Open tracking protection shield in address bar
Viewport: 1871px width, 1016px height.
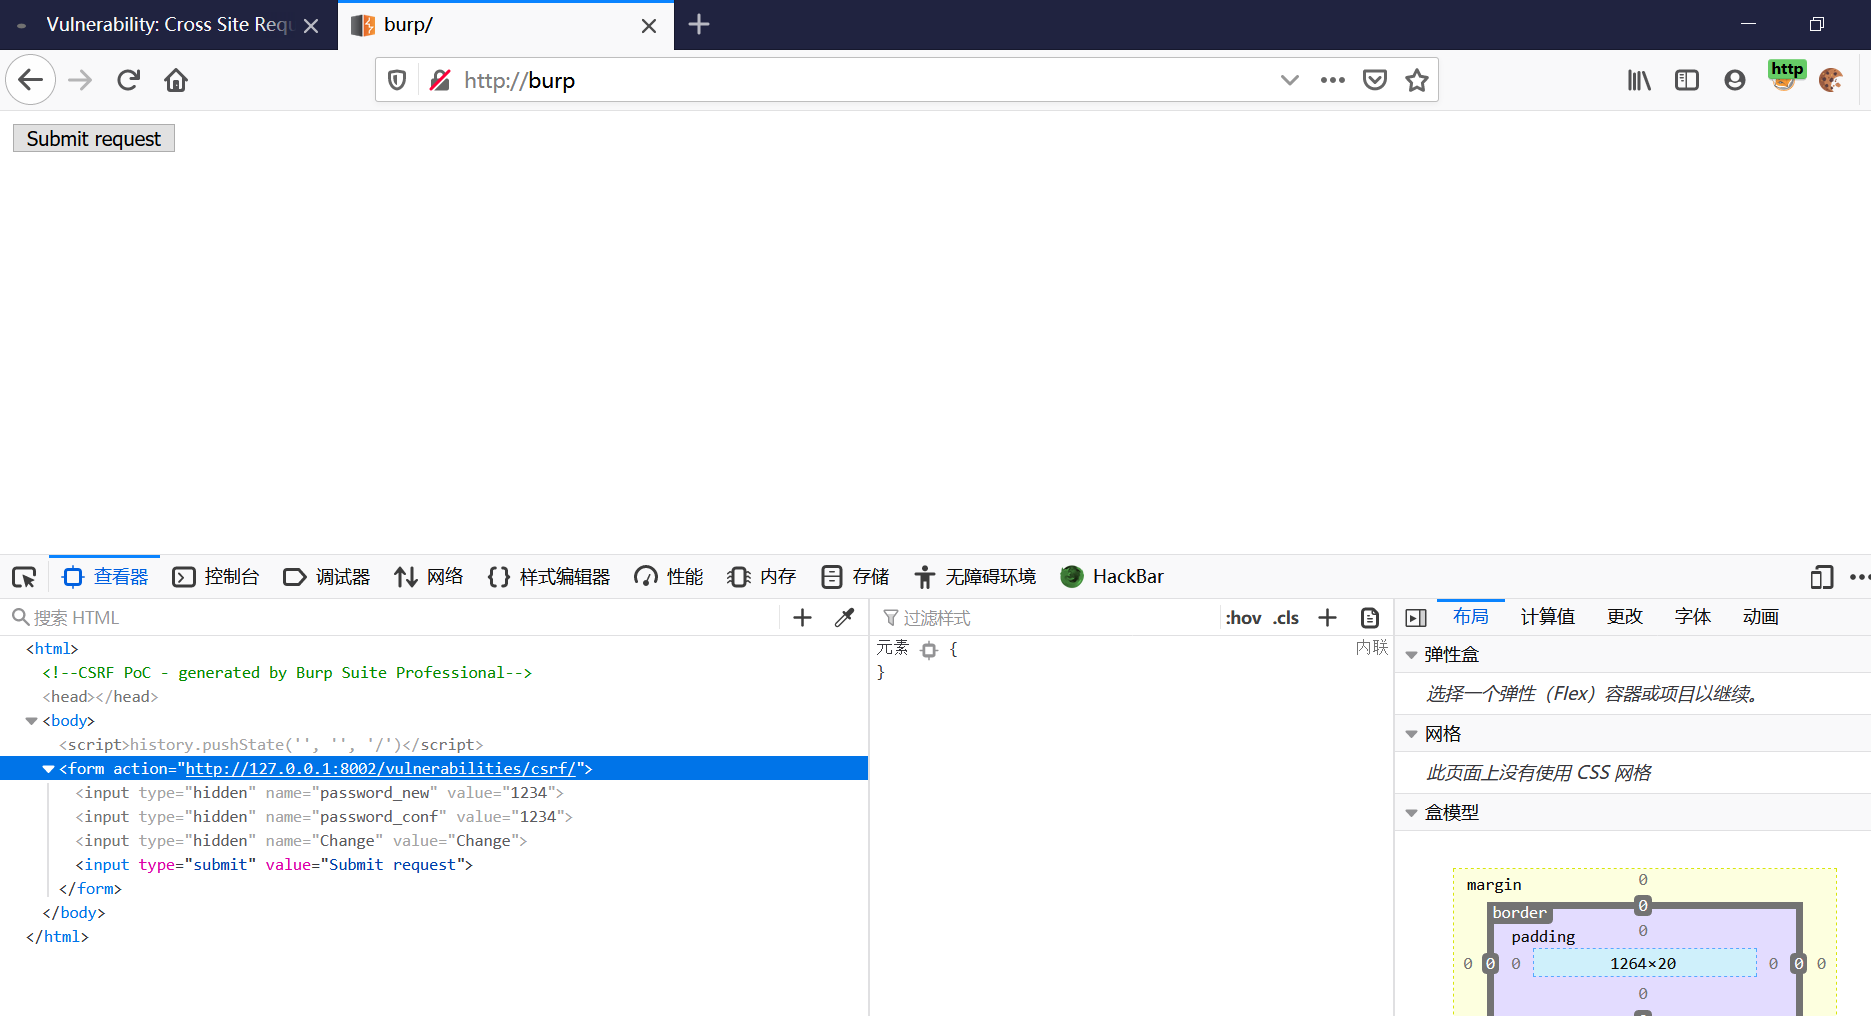[397, 80]
